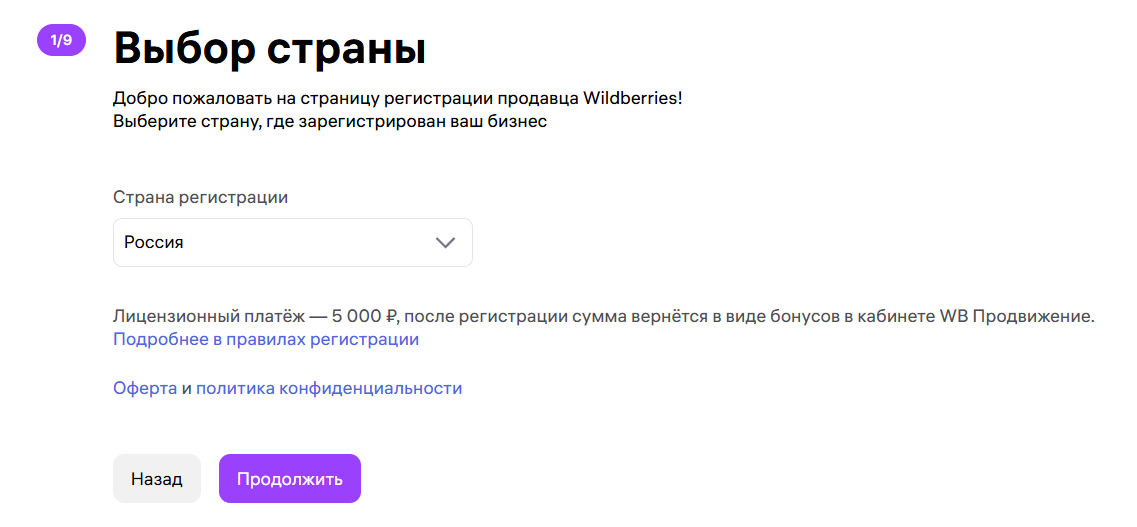Click the Выбор страны page heading

click(x=270, y=48)
